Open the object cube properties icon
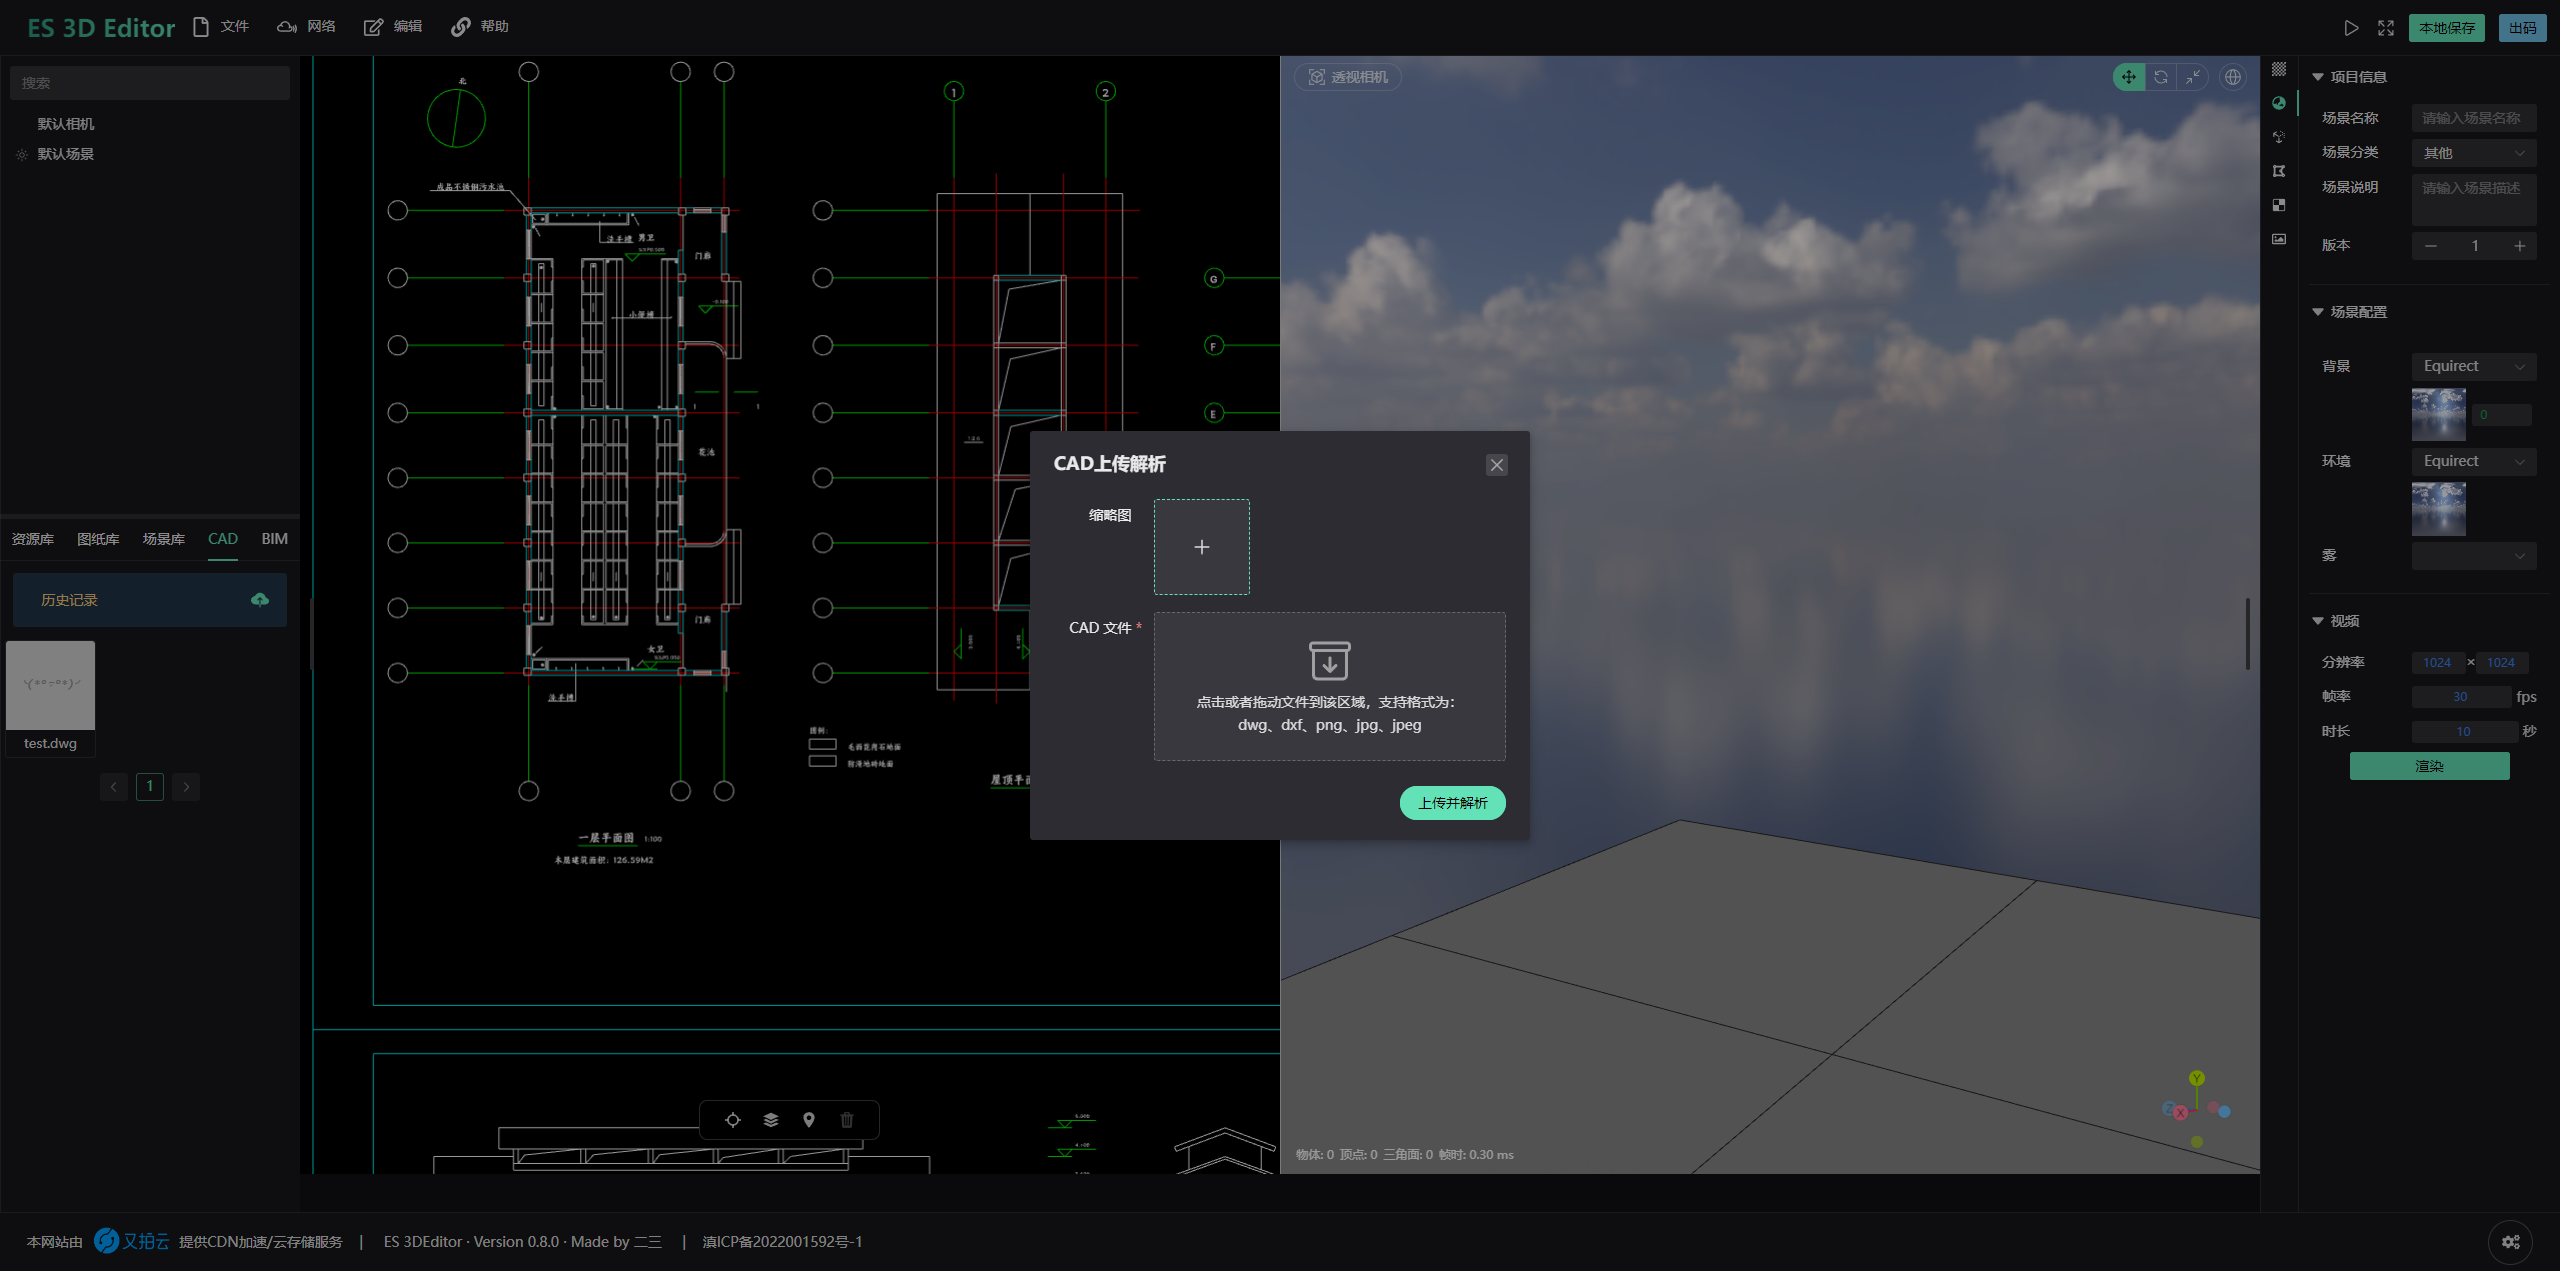2560x1271 pixels. pos(2279,137)
